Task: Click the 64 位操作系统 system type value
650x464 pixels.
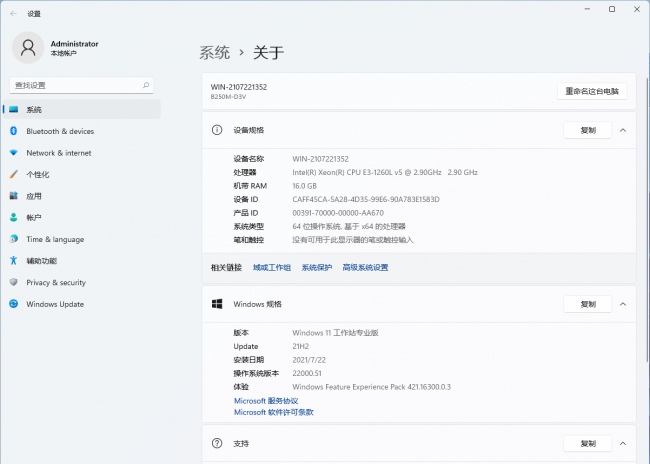Action: point(349,226)
